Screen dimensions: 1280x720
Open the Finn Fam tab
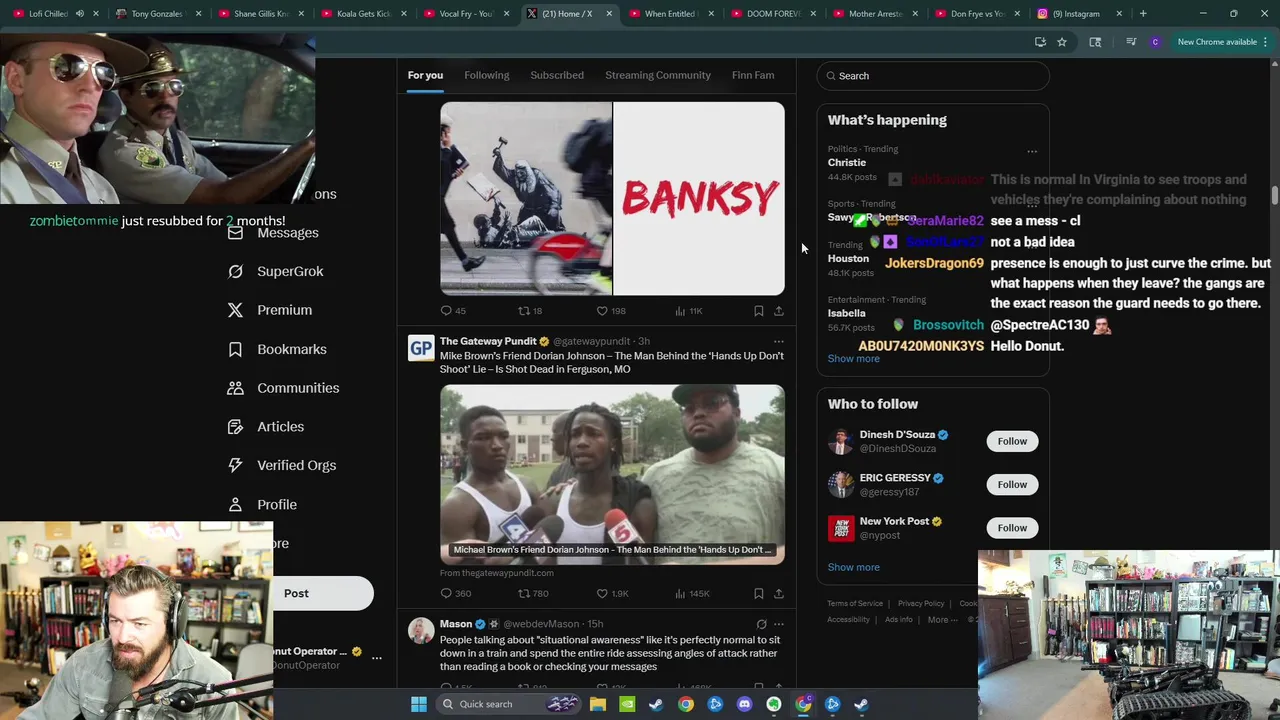pos(753,75)
